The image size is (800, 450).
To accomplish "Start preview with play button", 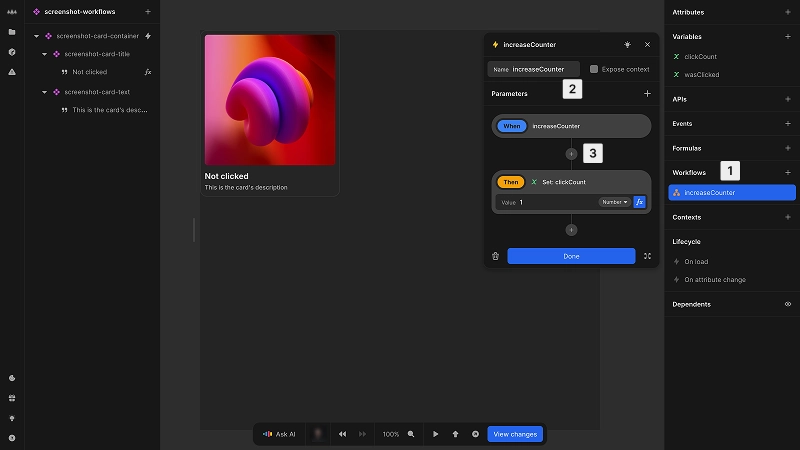I will click(435, 434).
